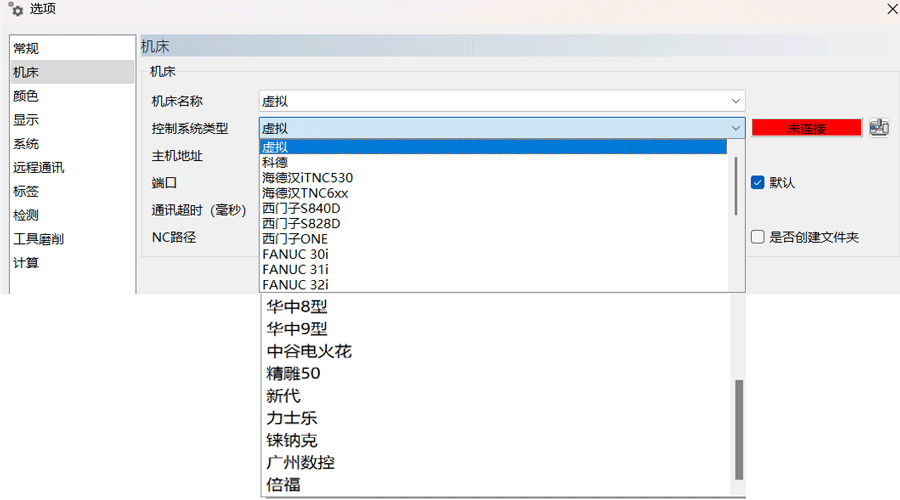The height and width of the screenshot is (500, 900).
Task: Choose 中谷电火花 from the lower list
Action: pyautogui.click(x=497, y=351)
